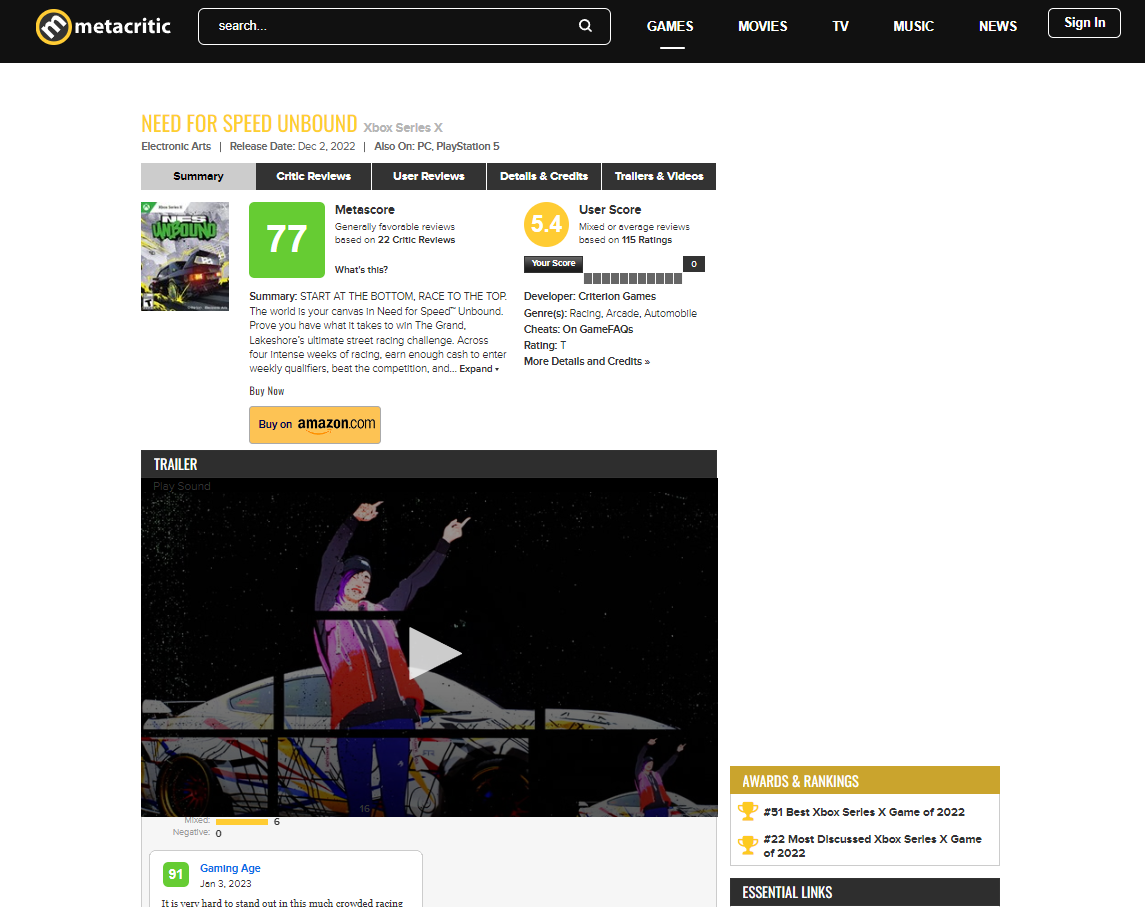Open the MUSIC navigation menu

[x=914, y=26]
